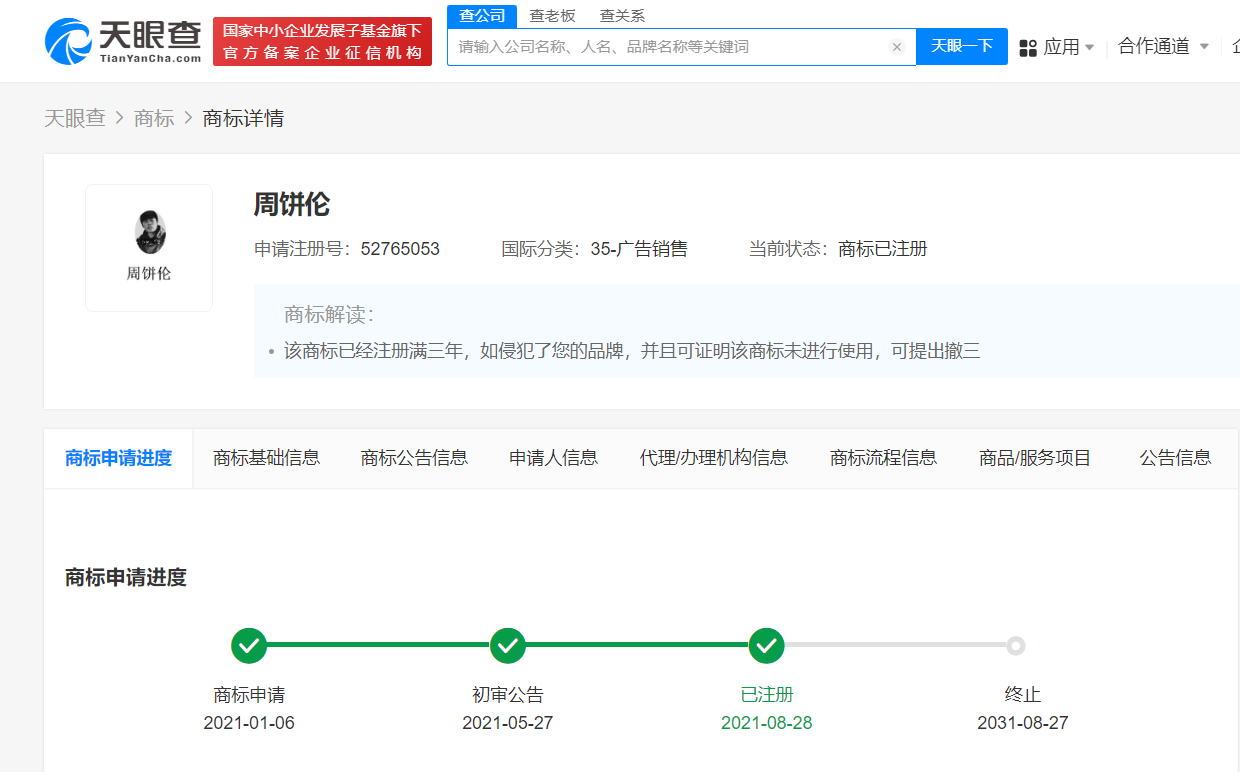The height and width of the screenshot is (772, 1240).
Task: Click the registered green checkmark step
Action: pos(767,646)
